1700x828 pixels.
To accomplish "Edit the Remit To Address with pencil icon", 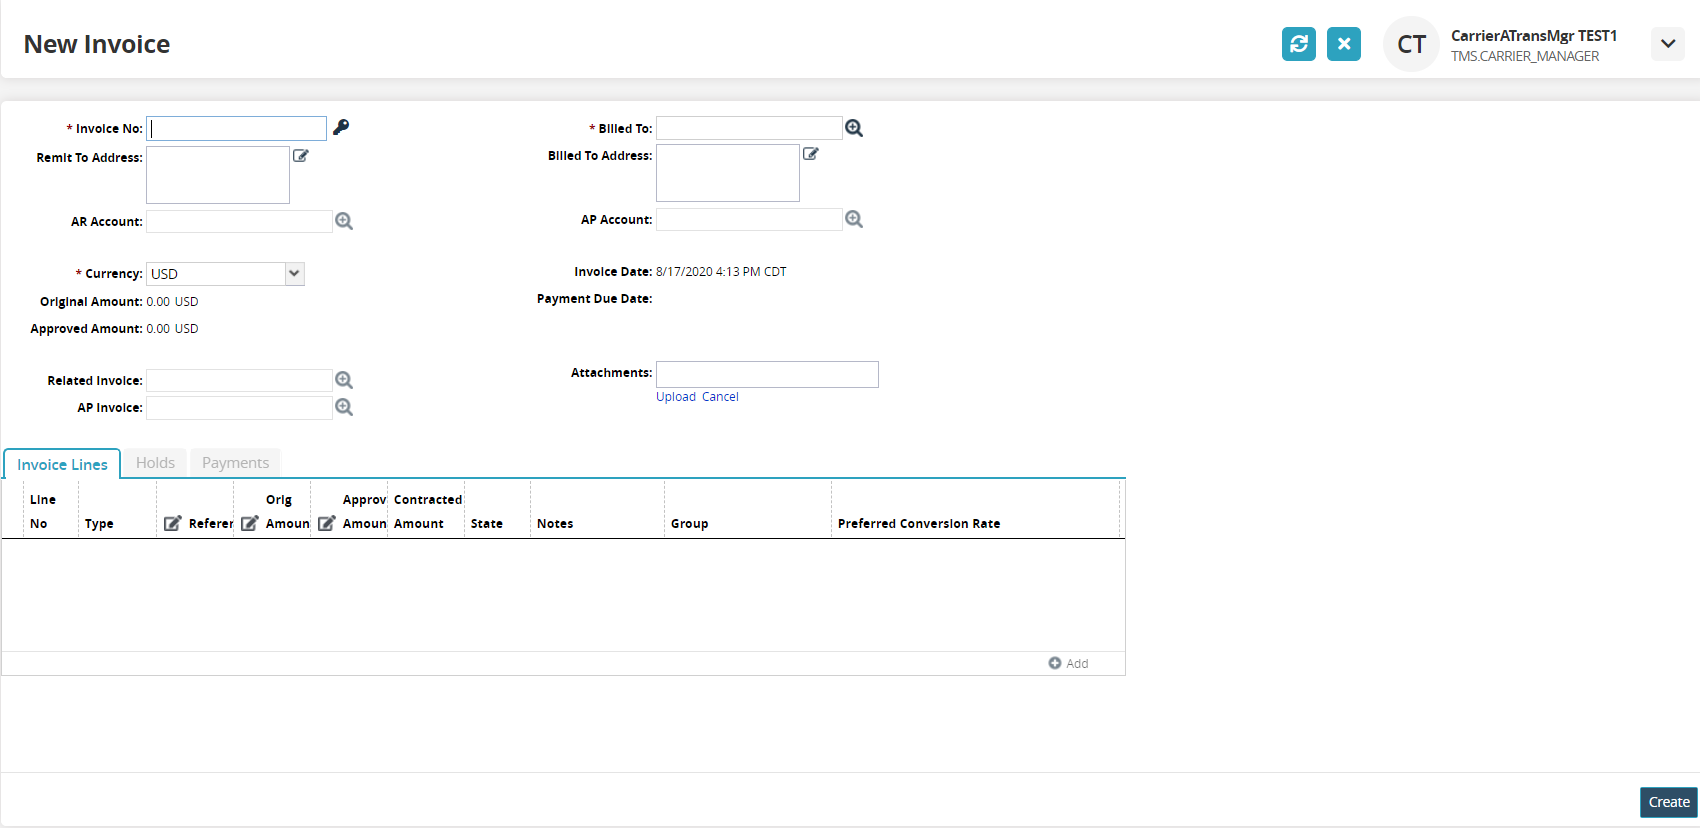I will [x=301, y=156].
